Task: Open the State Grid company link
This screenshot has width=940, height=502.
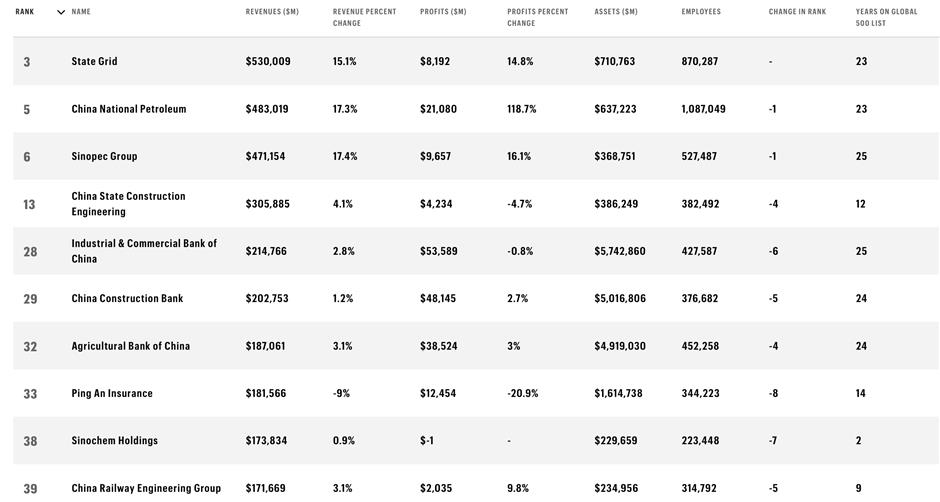Action: (94, 62)
